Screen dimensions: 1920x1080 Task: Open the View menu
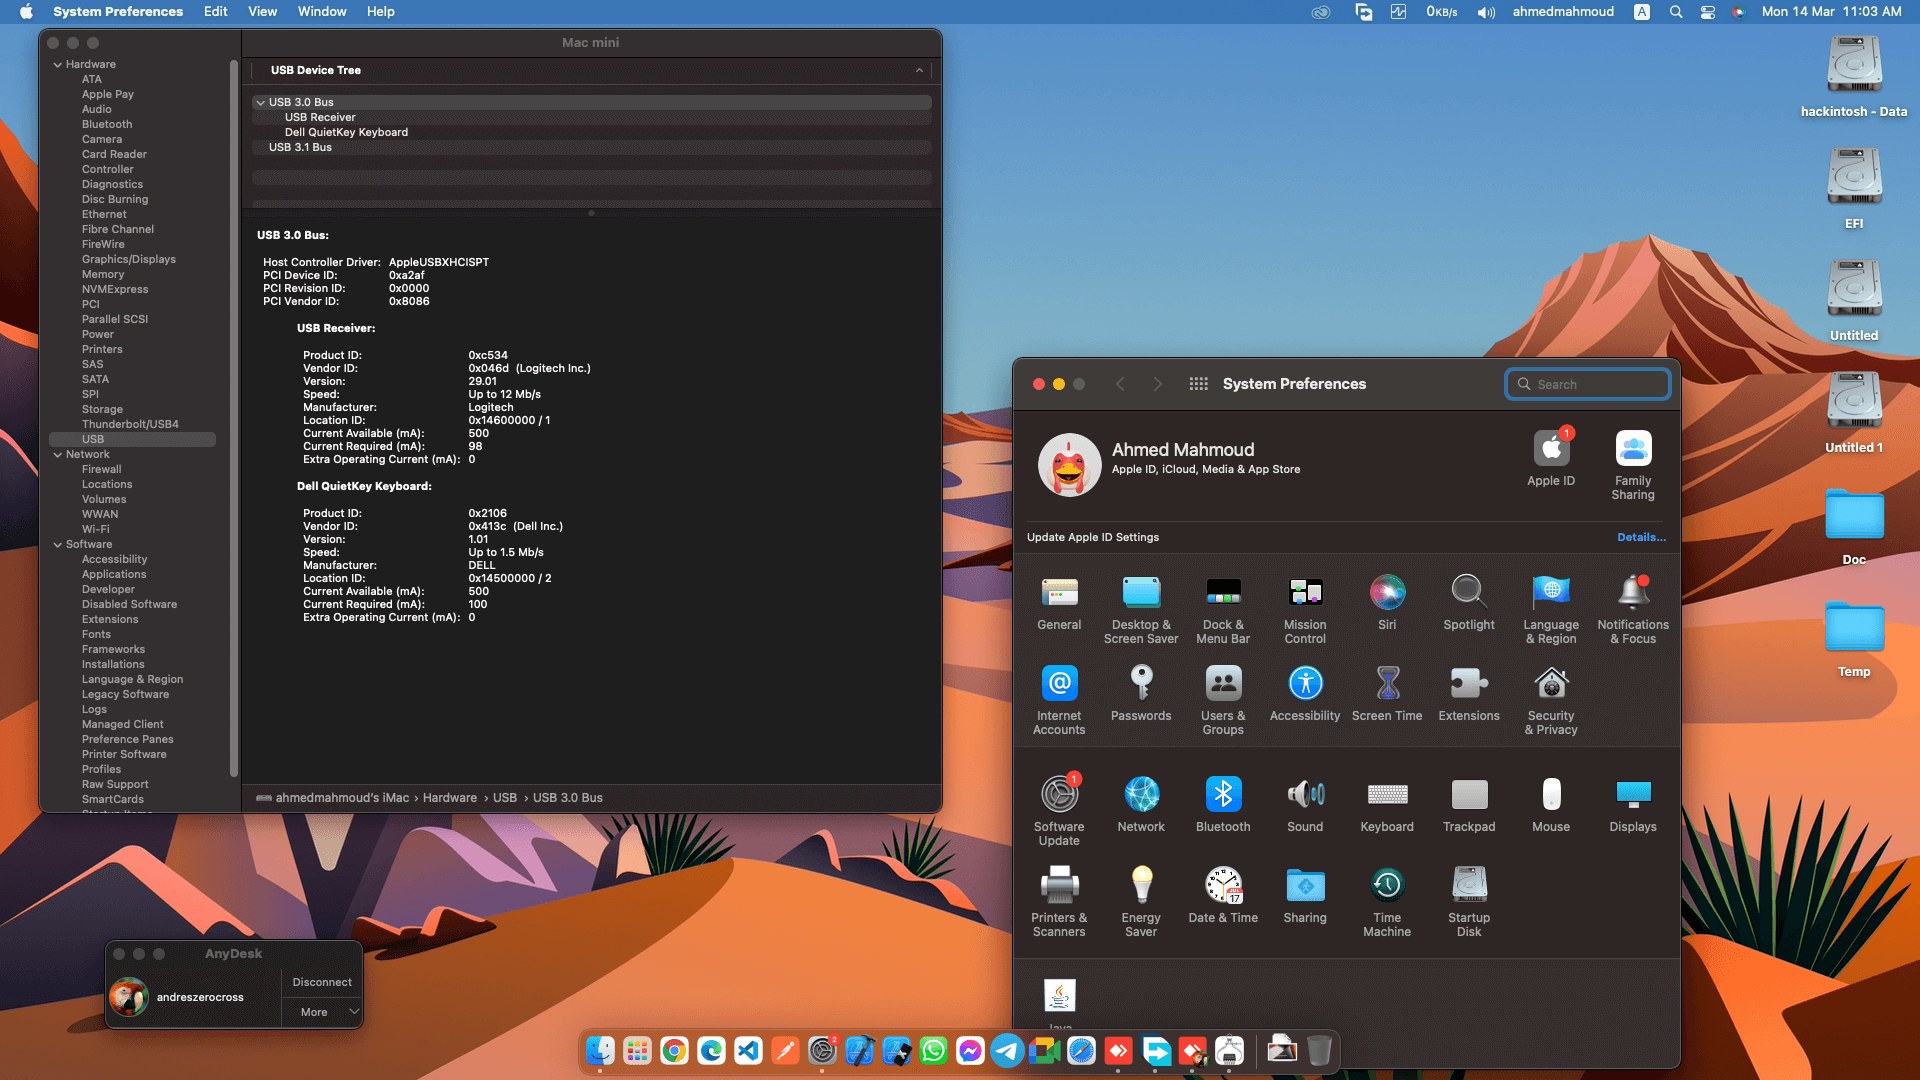pos(262,12)
